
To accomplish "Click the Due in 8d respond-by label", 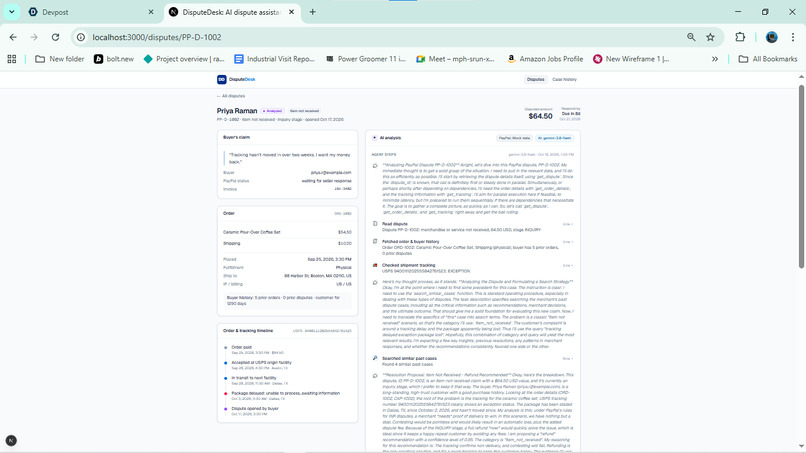I will point(571,114).
